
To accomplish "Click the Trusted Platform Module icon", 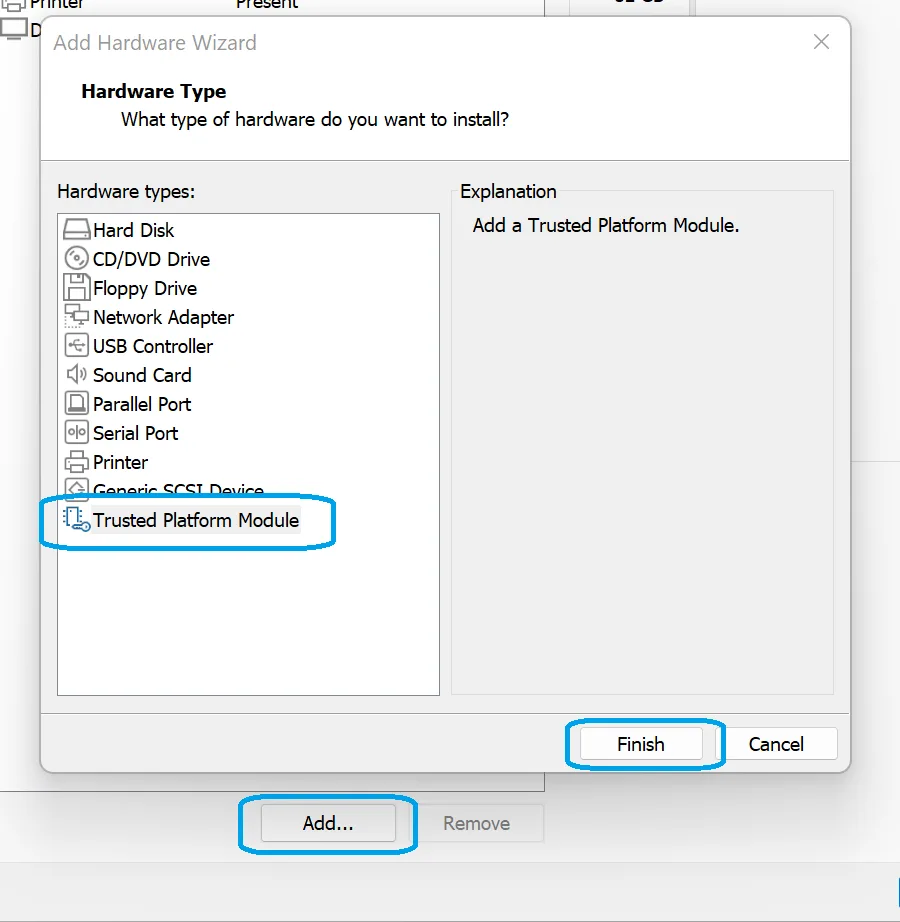I will [76, 520].
